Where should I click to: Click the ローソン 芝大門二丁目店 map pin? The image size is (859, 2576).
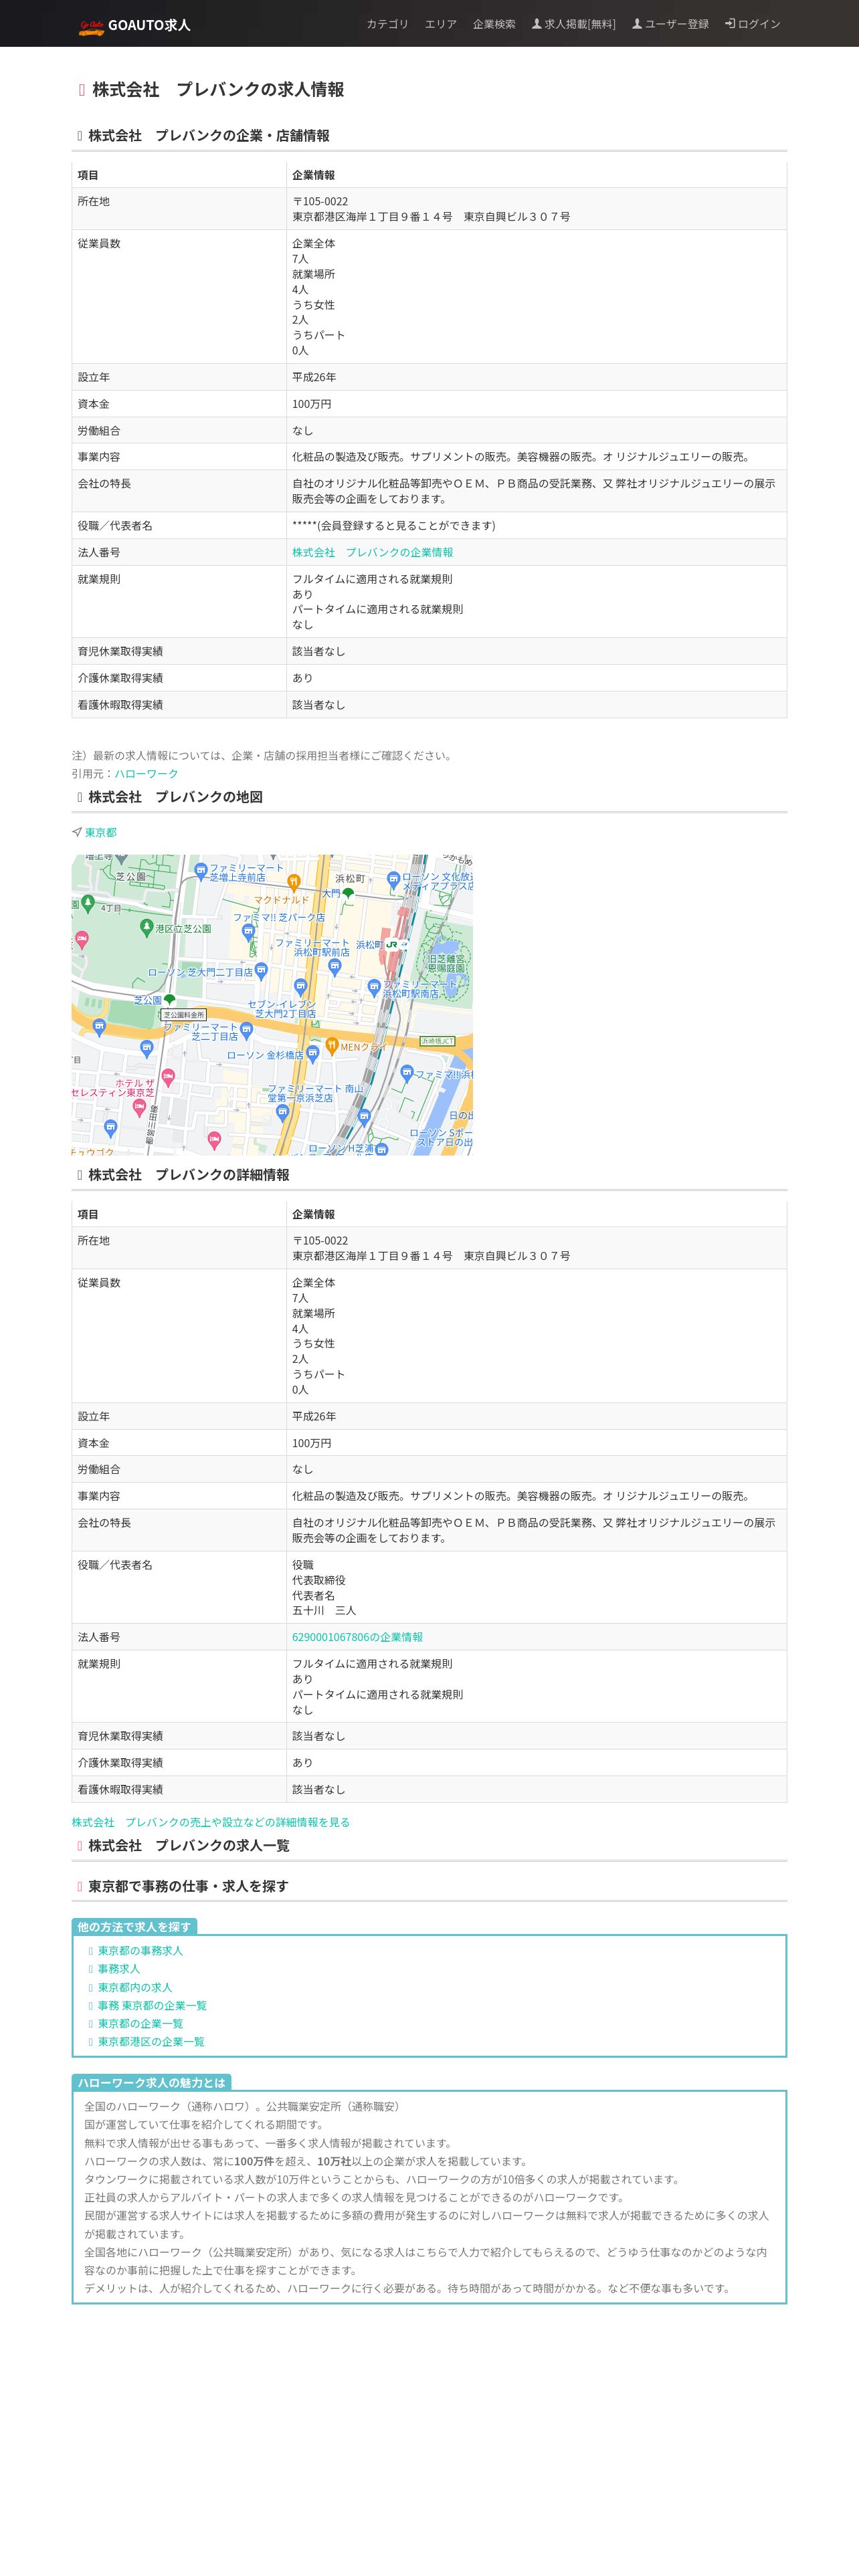(261, 970)
